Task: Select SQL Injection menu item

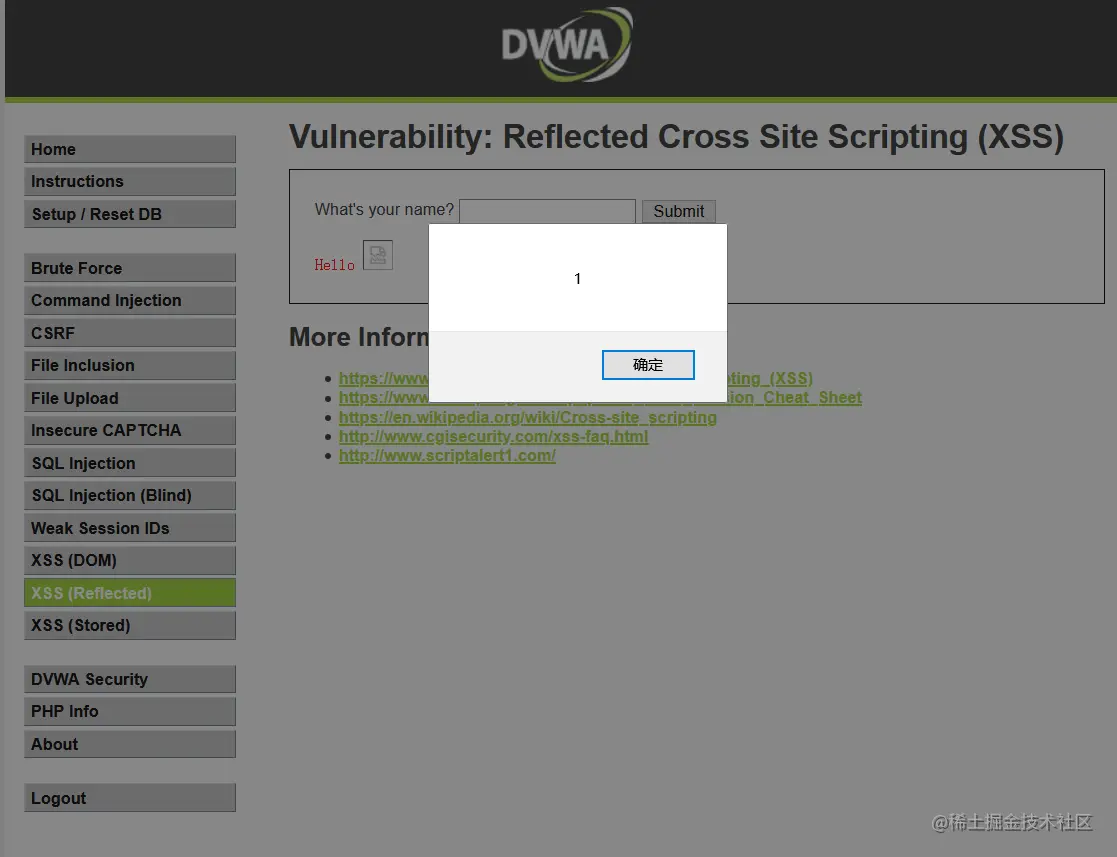Action: 130,463
